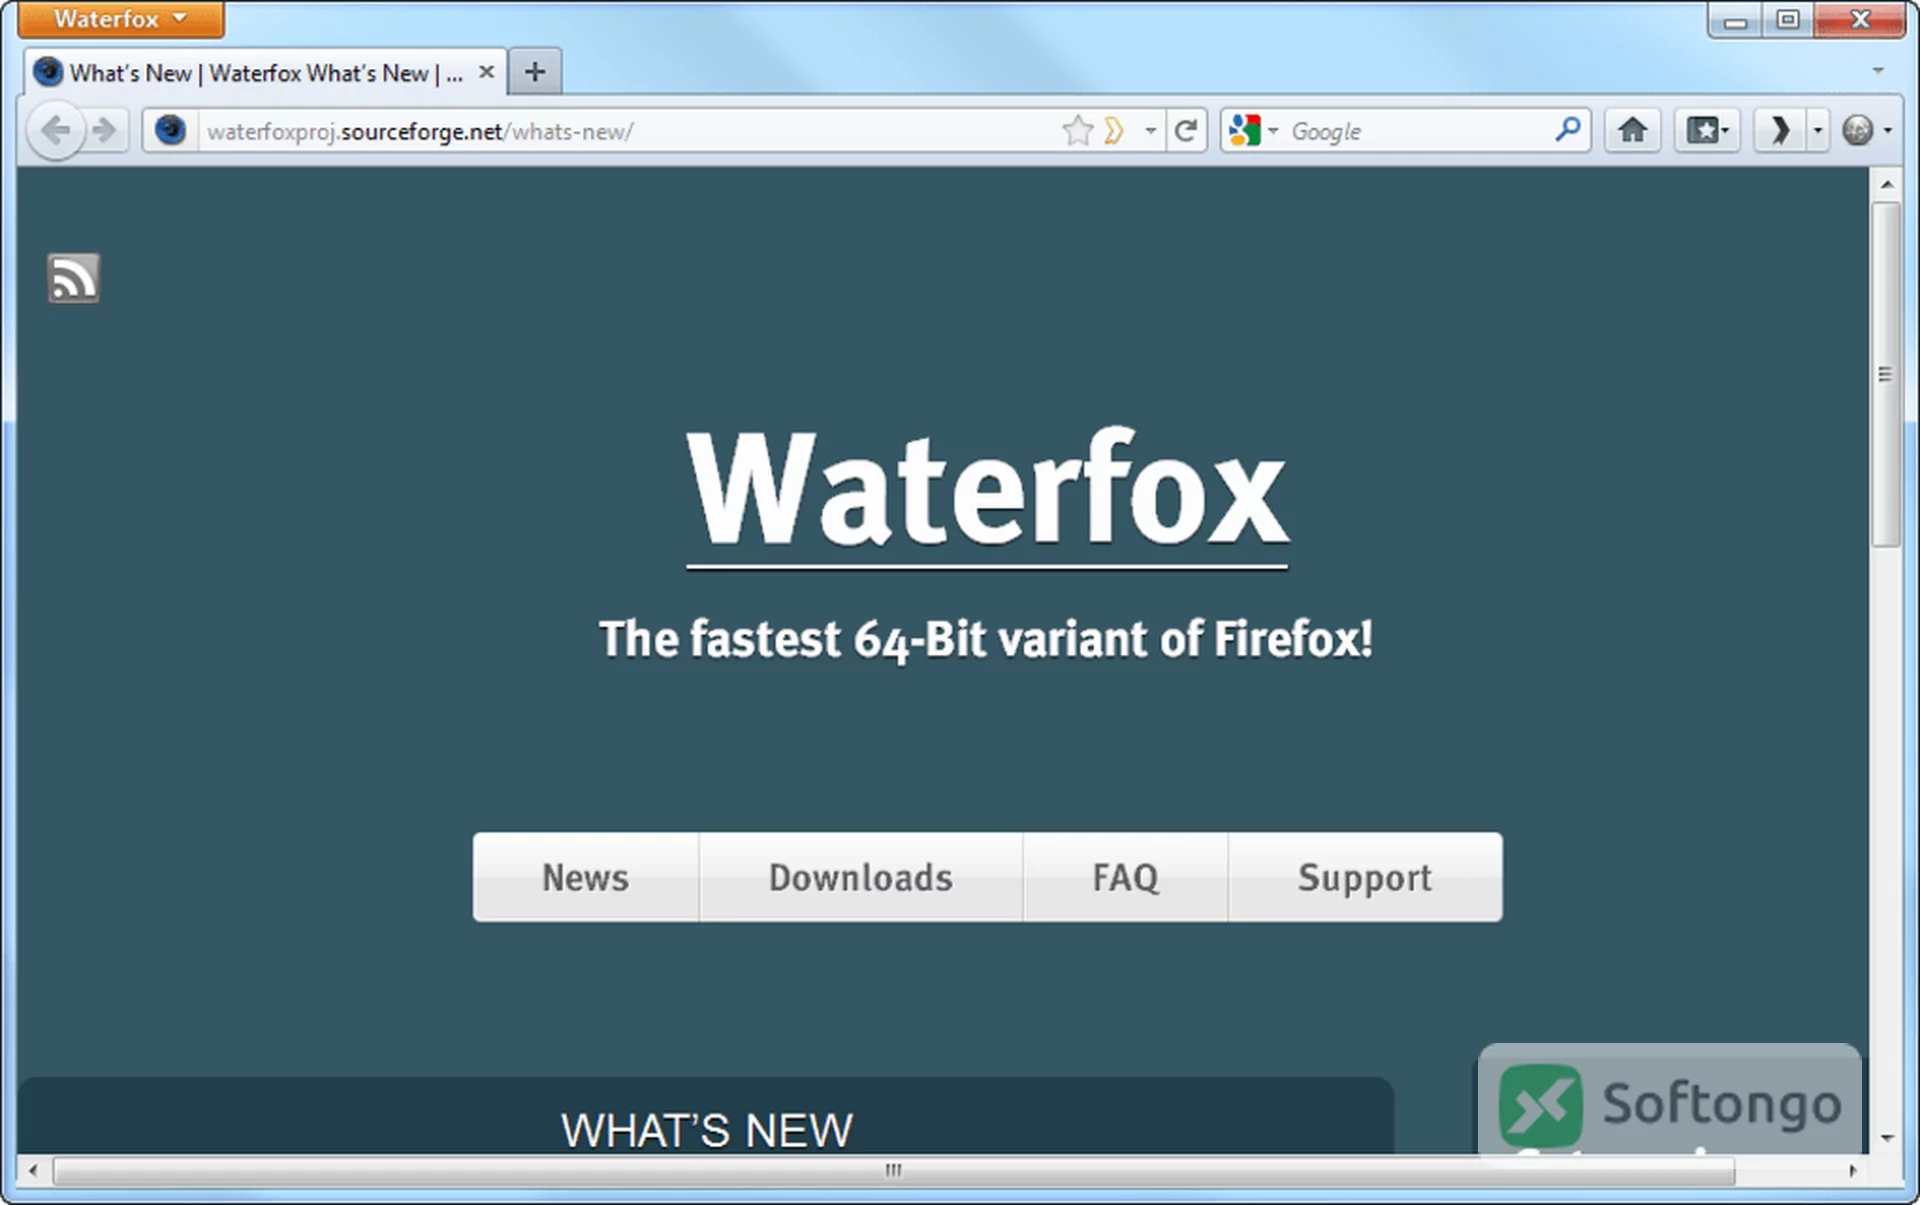Click the scroll up arrow
Viewport: 1920px width, 1205px height.
[1886, 184]
